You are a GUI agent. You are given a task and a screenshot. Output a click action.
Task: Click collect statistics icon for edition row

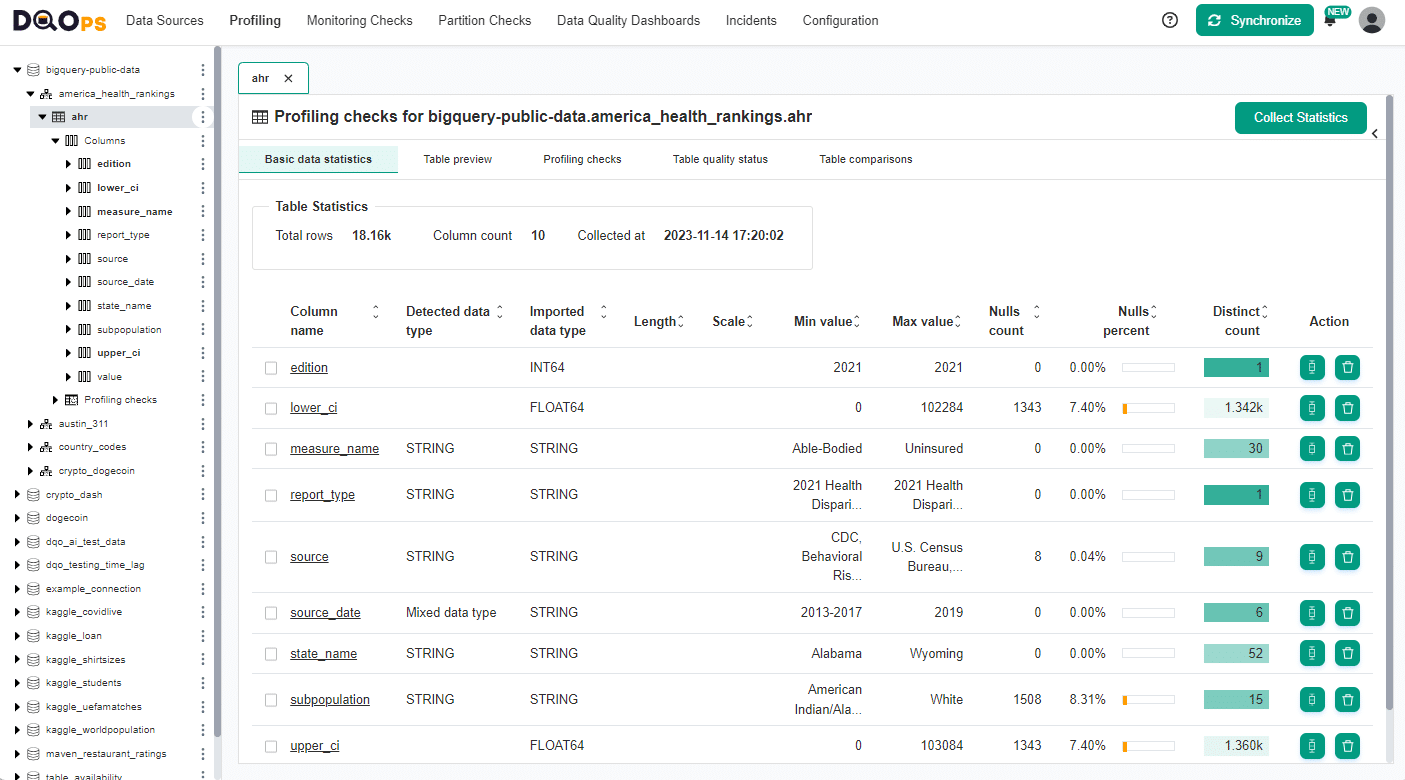point(1312,367)
